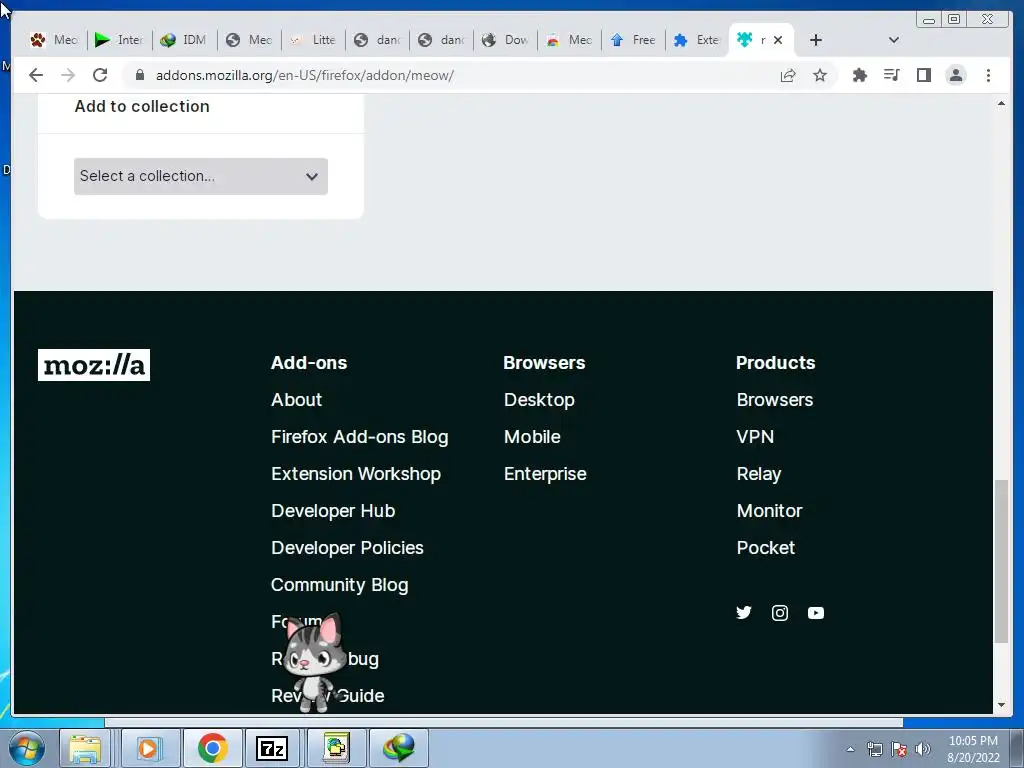Image resolution: width=1024 pixels, height=768 pixels.
Task: Open the side panel icon
Action: tap(923, 75)
